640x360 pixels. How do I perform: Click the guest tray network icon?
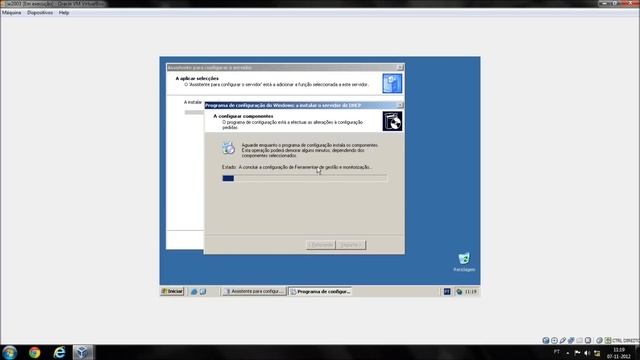[459, 291]
